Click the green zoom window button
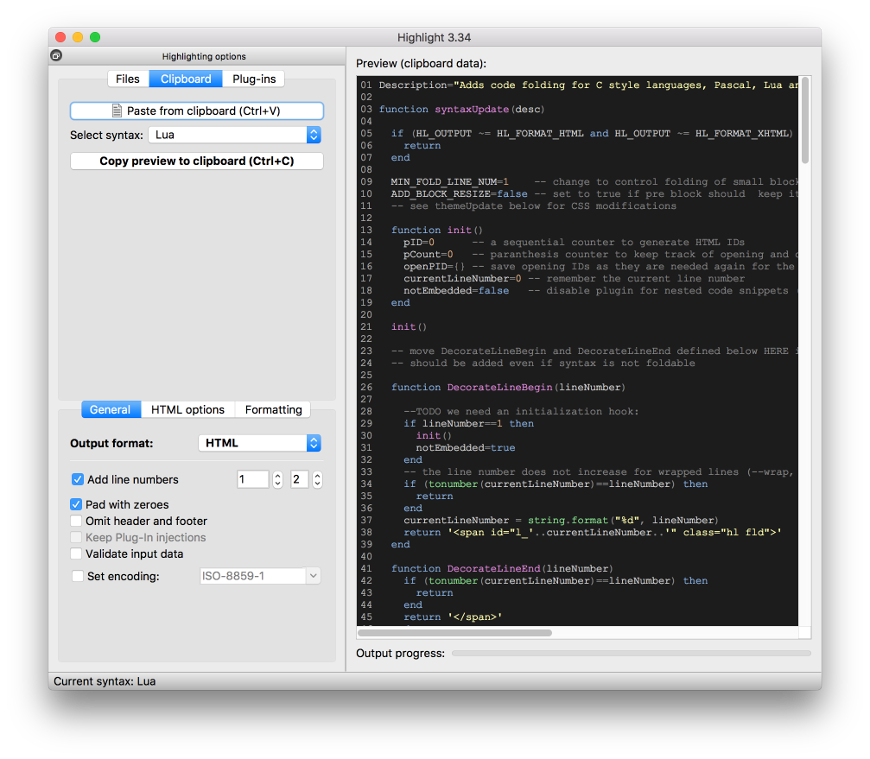Image resolution: width=870 pixels, height=759 pixels. click(x=95, y=37)
